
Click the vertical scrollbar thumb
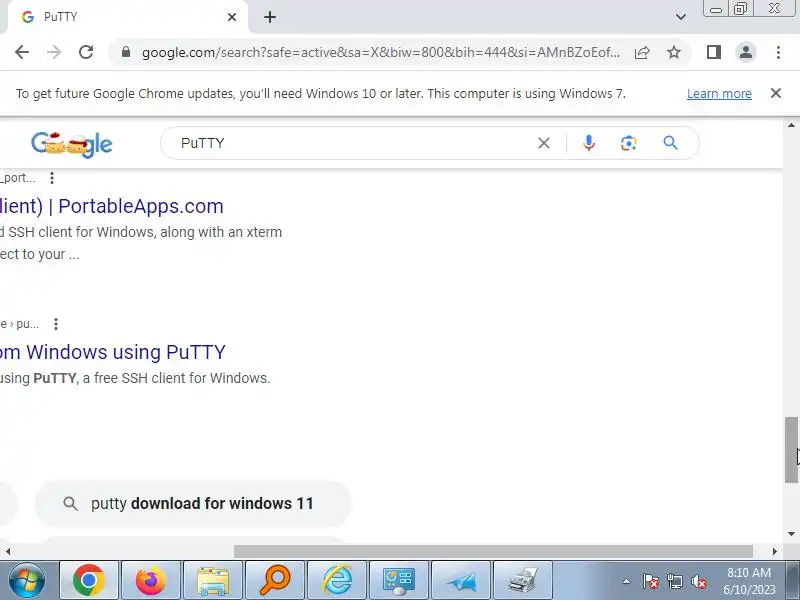[791, 449]
